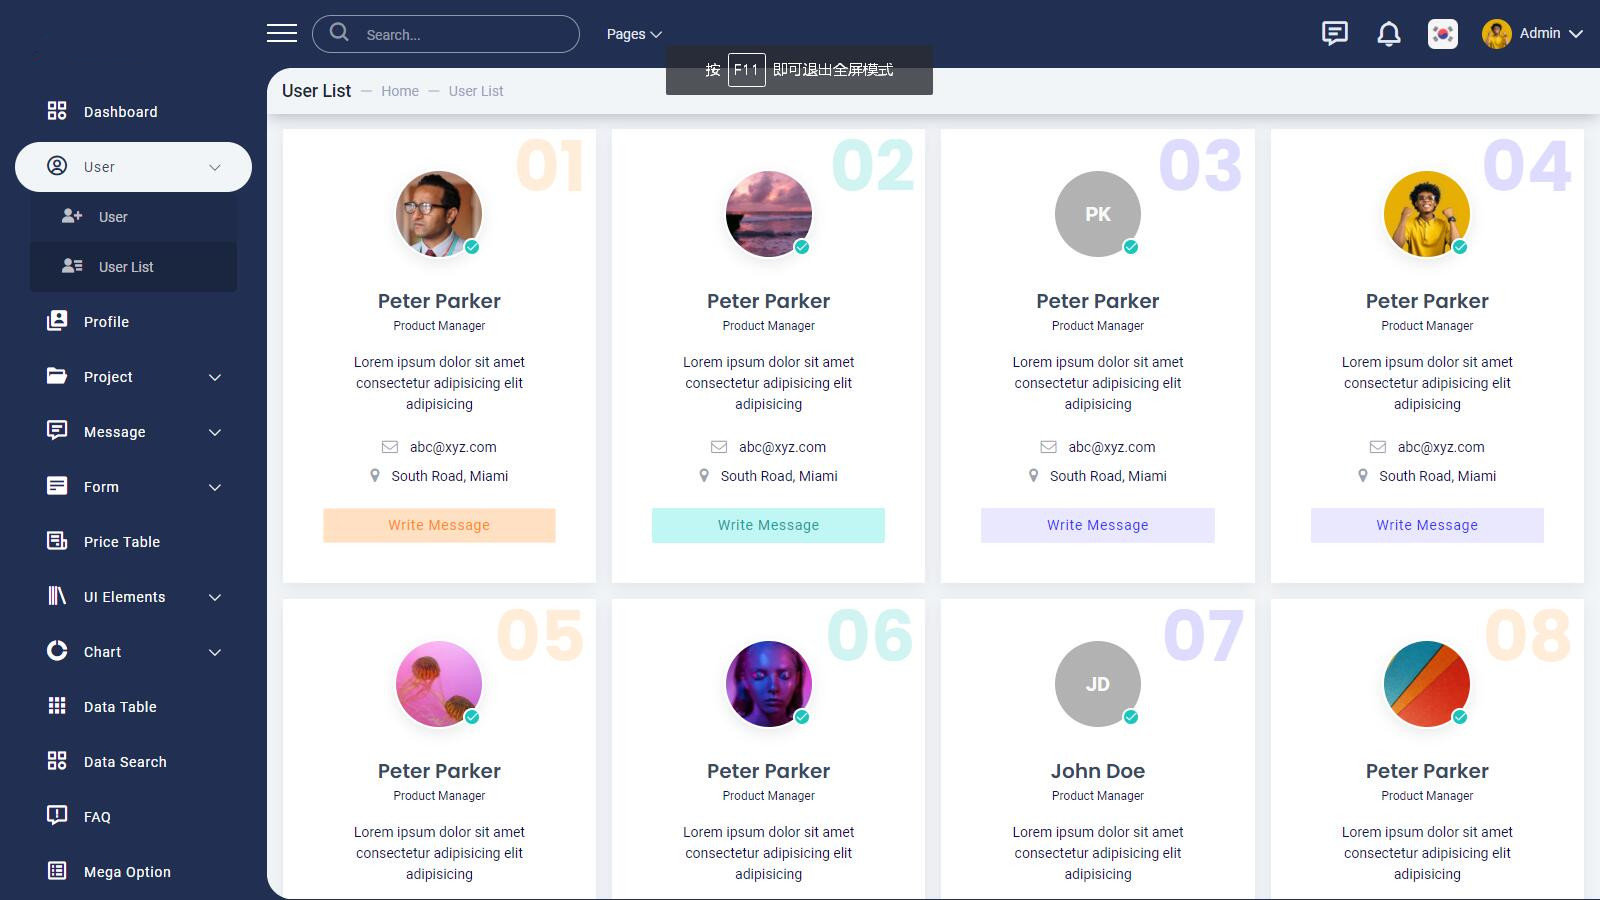Click the John Doe name
The image size is (1600, 900).
click(1097, 771)
